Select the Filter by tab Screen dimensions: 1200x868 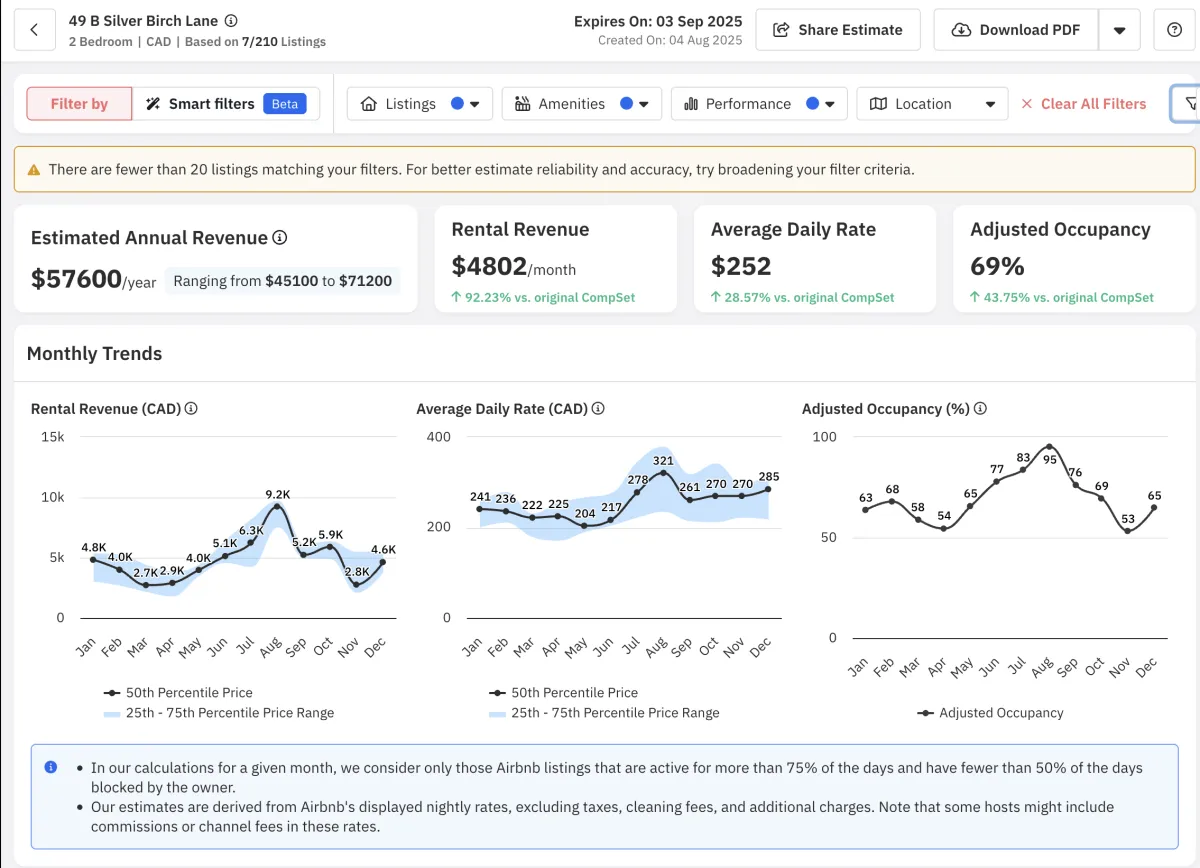(79, 104)
